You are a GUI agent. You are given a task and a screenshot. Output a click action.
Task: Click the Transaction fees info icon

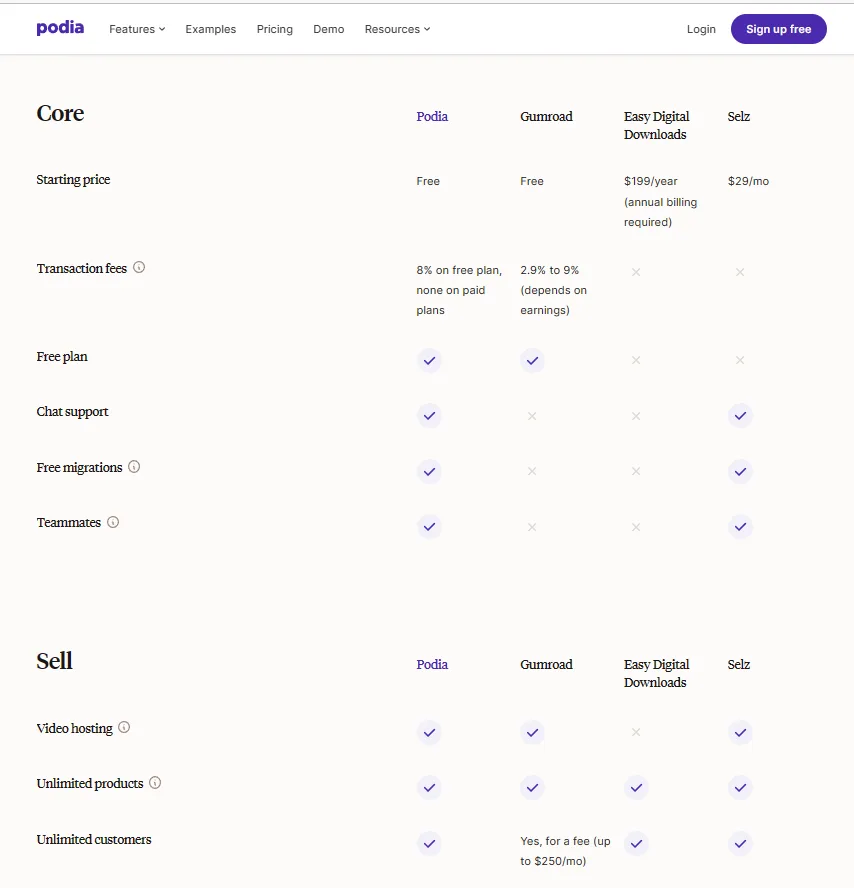pyautogui.click(x=139, y=267)
